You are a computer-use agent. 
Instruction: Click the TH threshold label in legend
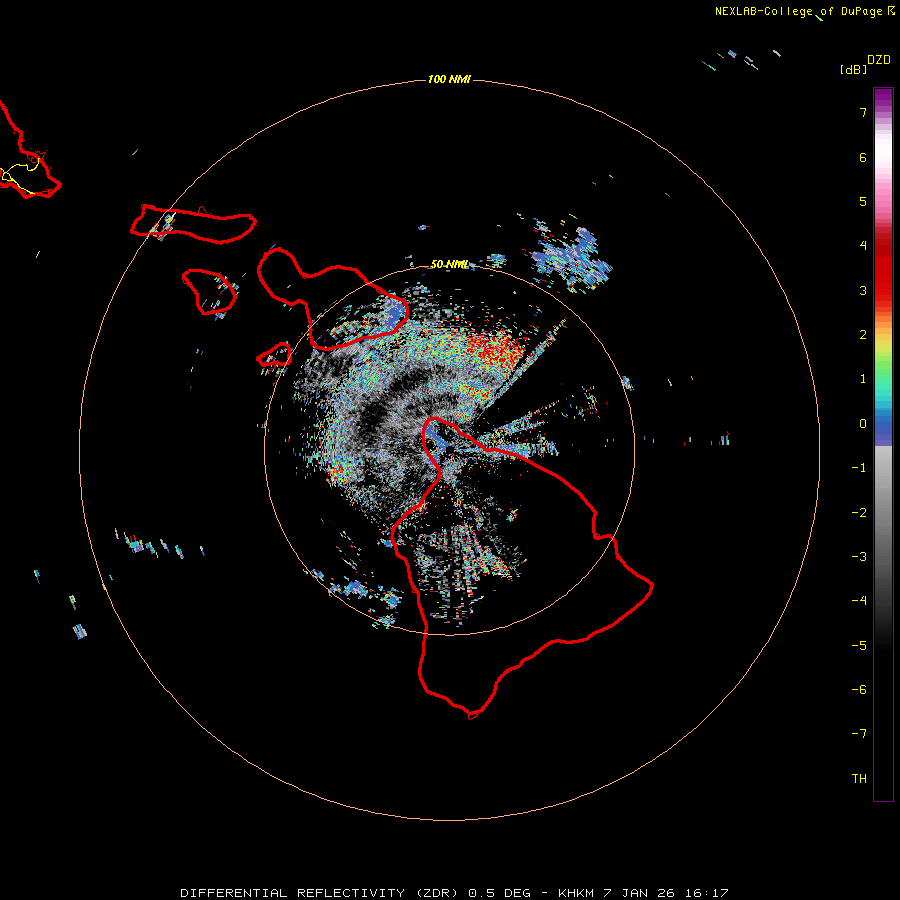click(859, 779)
